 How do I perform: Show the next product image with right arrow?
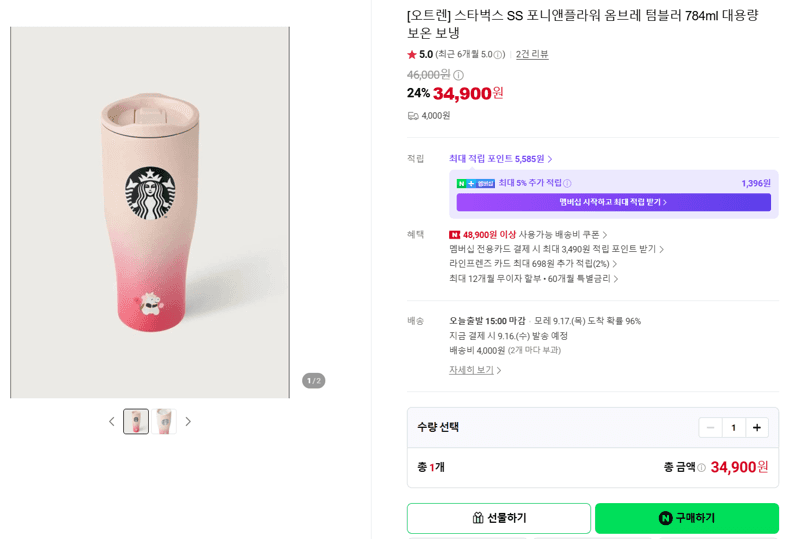pos(188,422)
